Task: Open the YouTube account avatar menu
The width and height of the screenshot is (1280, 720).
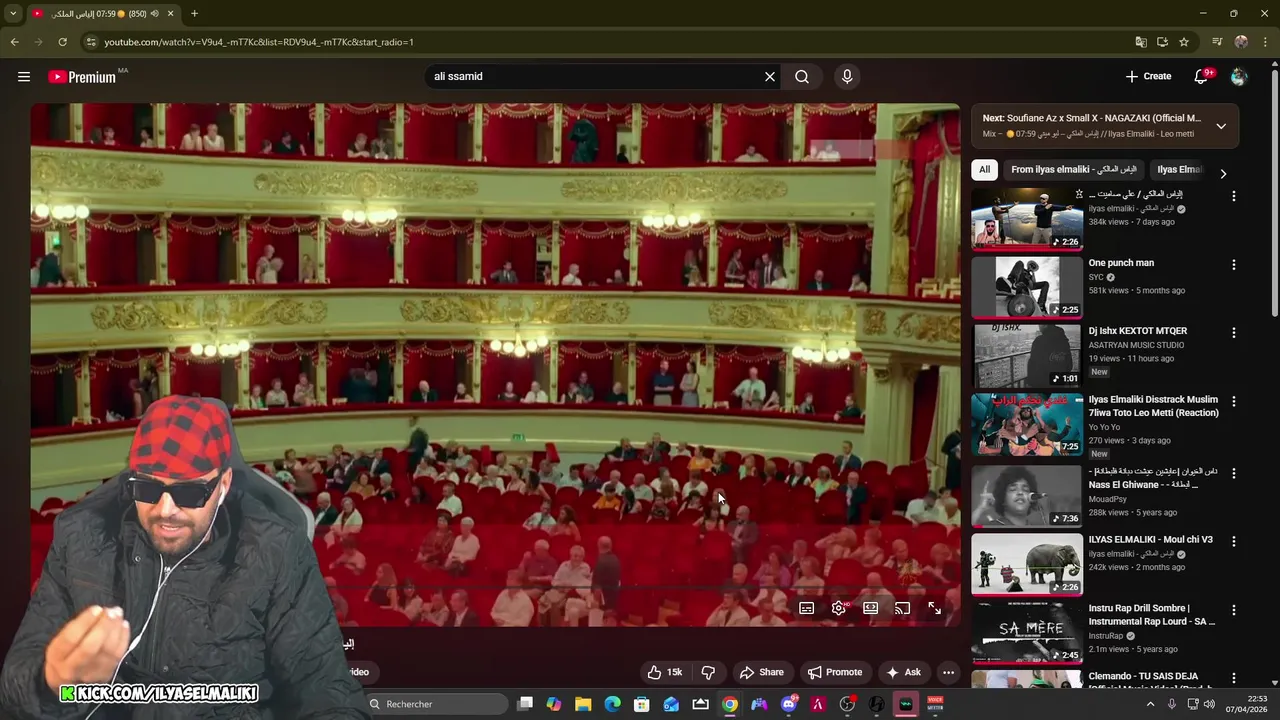Action: (1239, 76)
